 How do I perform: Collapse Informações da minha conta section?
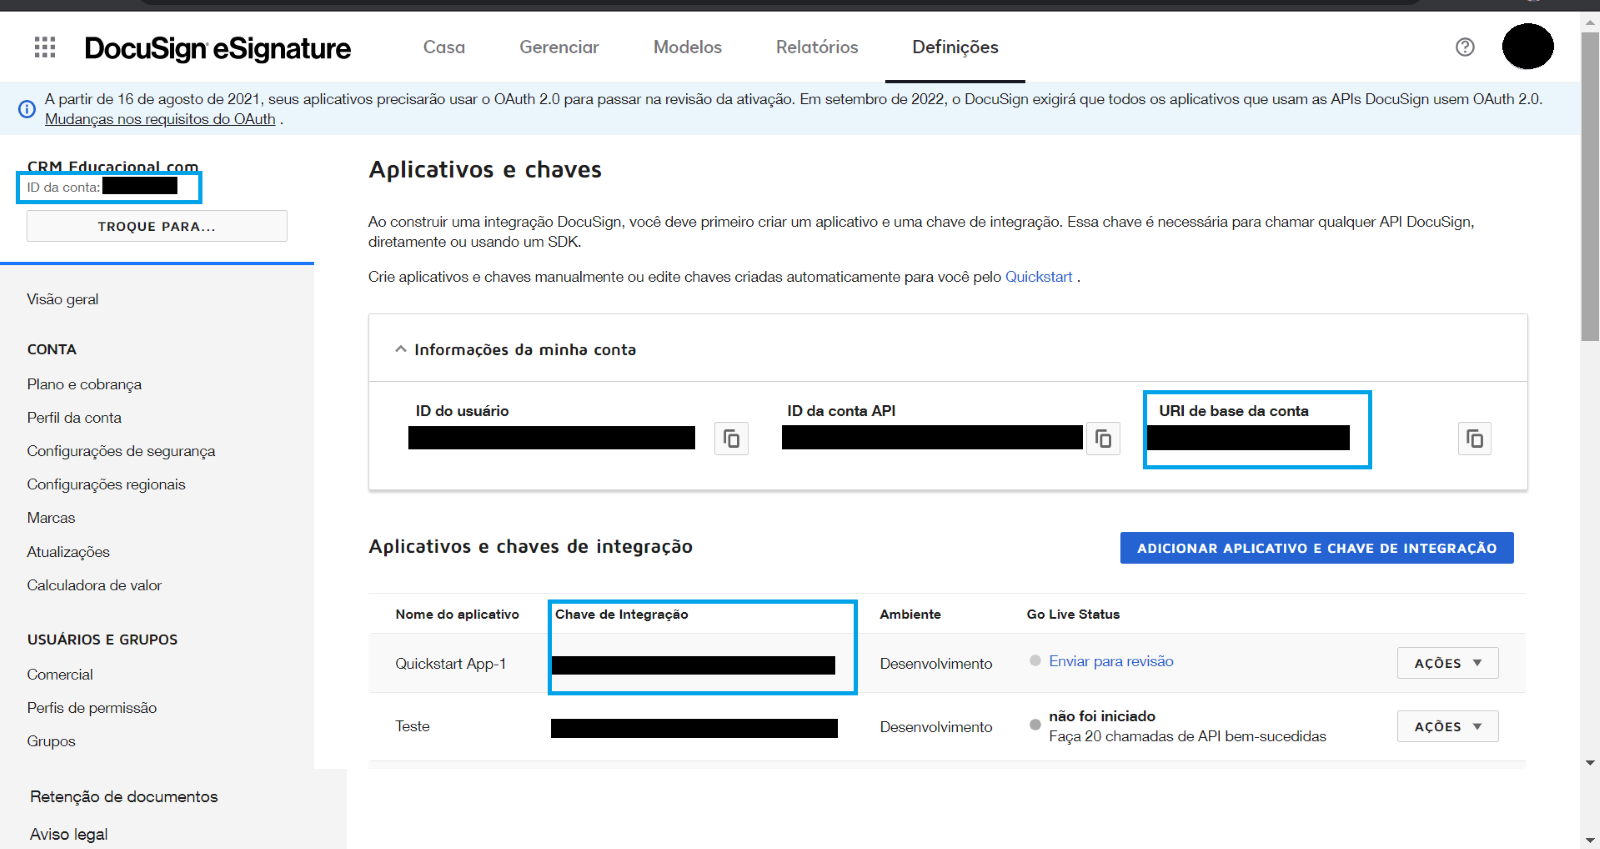401,349
